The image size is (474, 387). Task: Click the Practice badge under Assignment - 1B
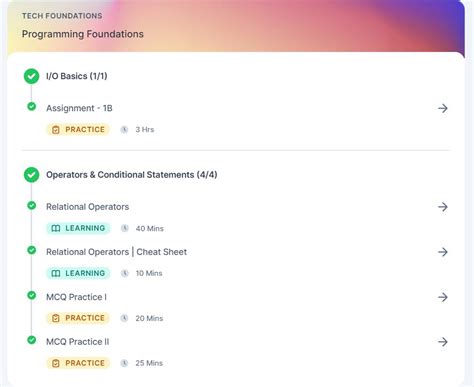tap(78, 129)
